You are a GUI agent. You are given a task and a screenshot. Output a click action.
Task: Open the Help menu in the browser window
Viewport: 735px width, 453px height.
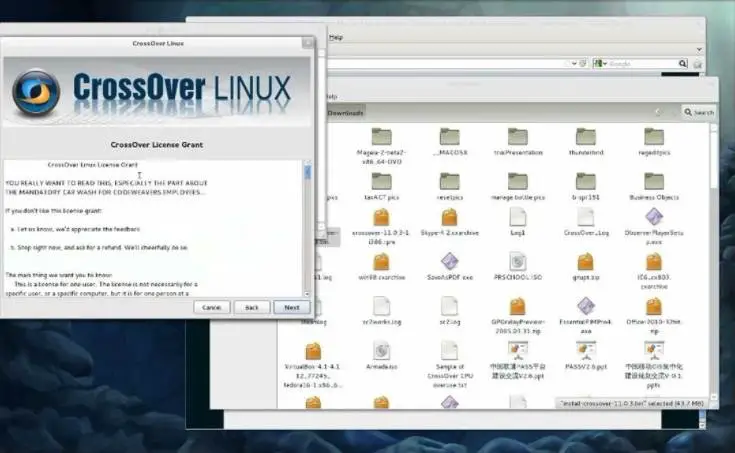tap(336, 37)
